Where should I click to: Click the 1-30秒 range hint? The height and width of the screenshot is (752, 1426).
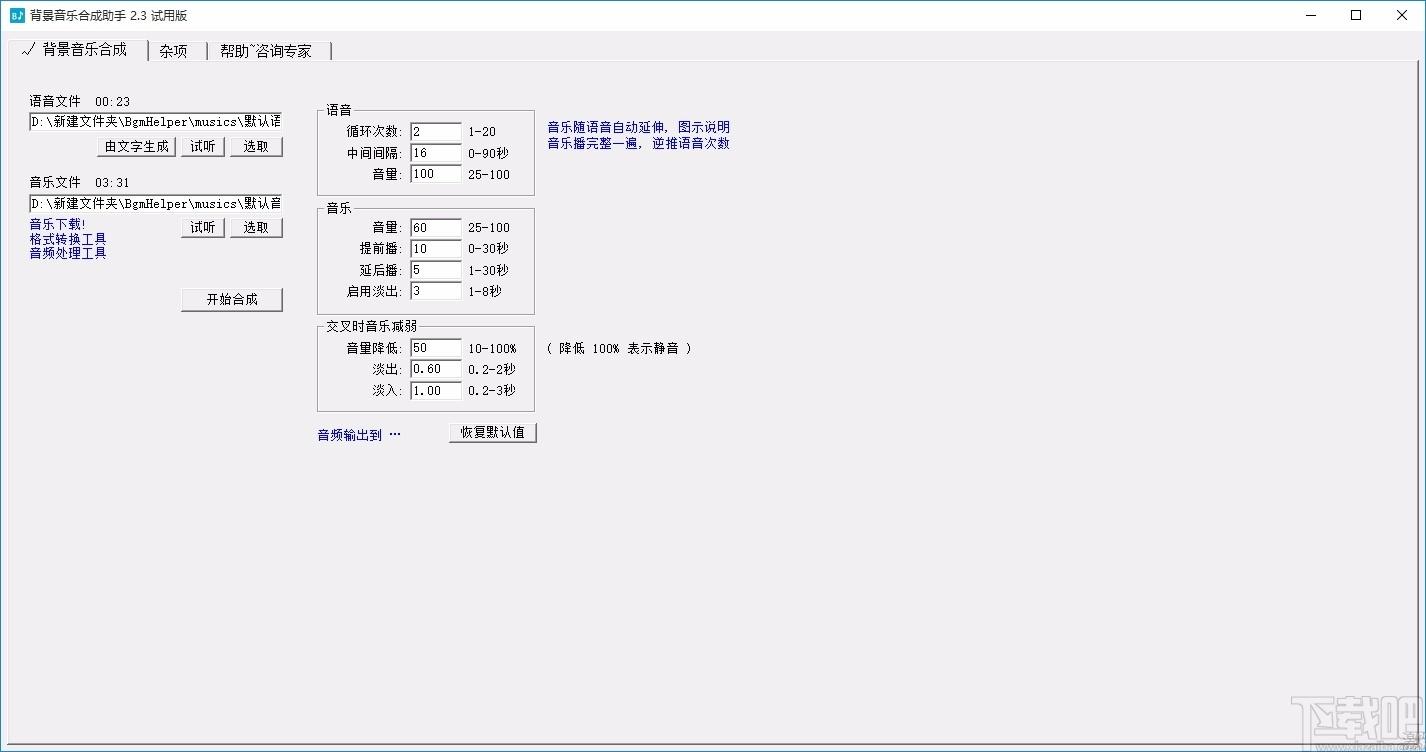488,270
